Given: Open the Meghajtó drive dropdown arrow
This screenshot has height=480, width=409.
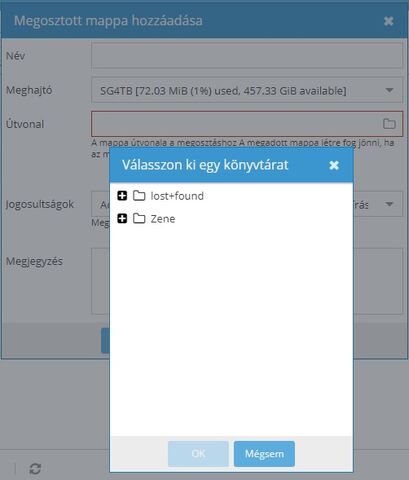Looking at the screenshot, I should [389, 90].
